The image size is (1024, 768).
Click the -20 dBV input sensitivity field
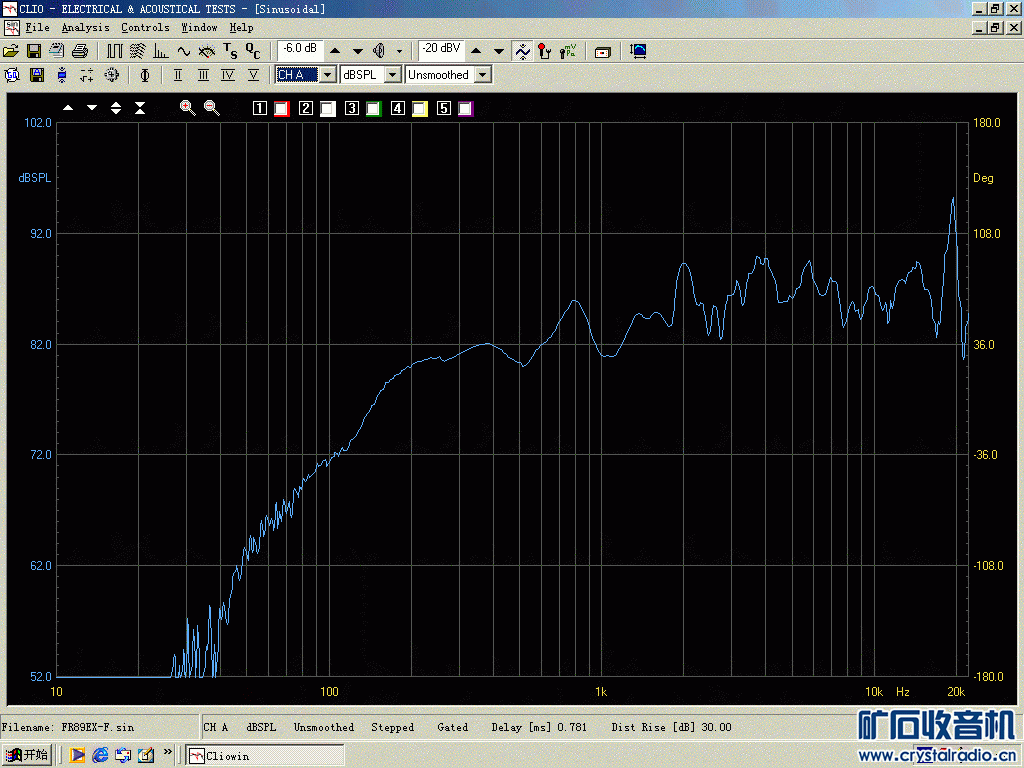click(441, 48)
